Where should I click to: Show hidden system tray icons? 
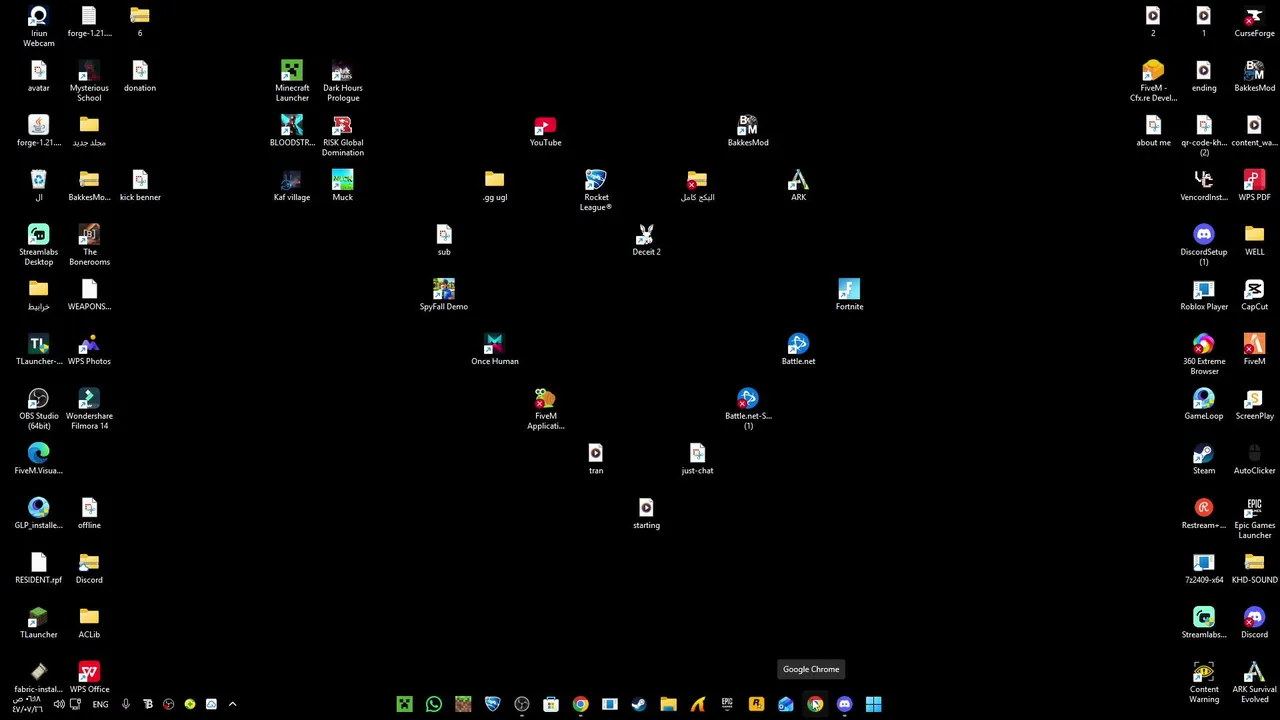tap(232, 704)
